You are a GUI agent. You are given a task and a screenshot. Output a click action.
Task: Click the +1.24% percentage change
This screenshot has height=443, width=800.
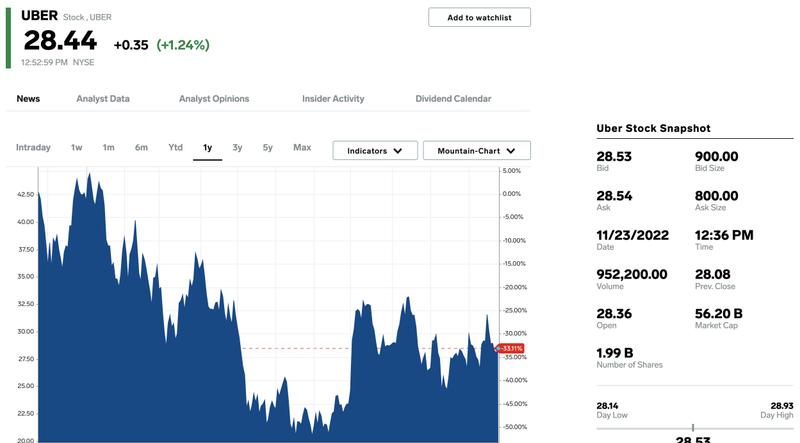pos(183,45)
